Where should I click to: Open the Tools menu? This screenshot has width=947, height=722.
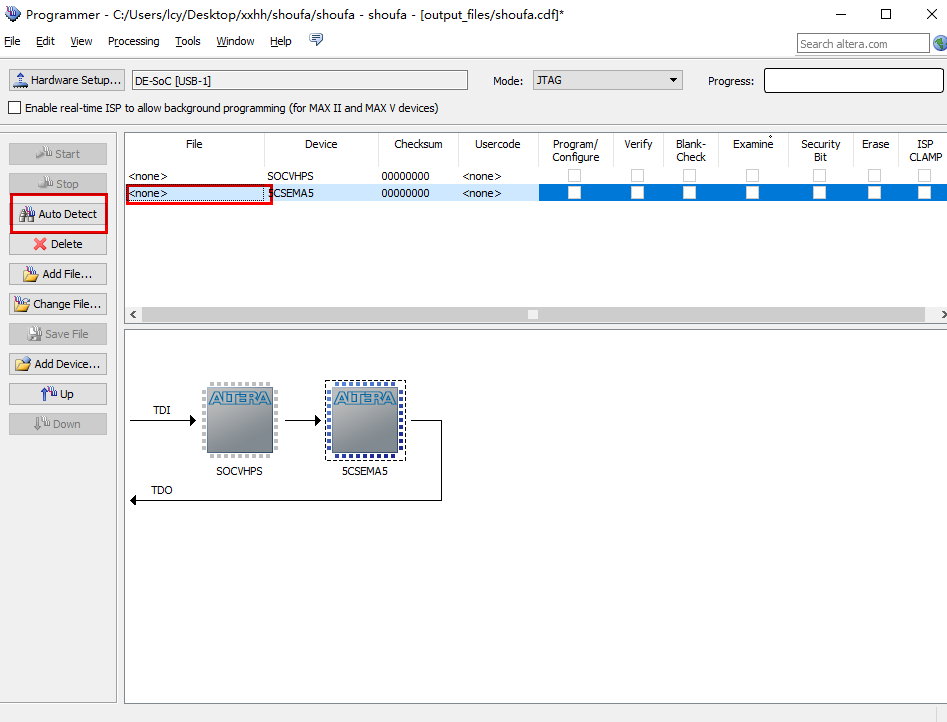pyautogui.click(x=188, y=41)
